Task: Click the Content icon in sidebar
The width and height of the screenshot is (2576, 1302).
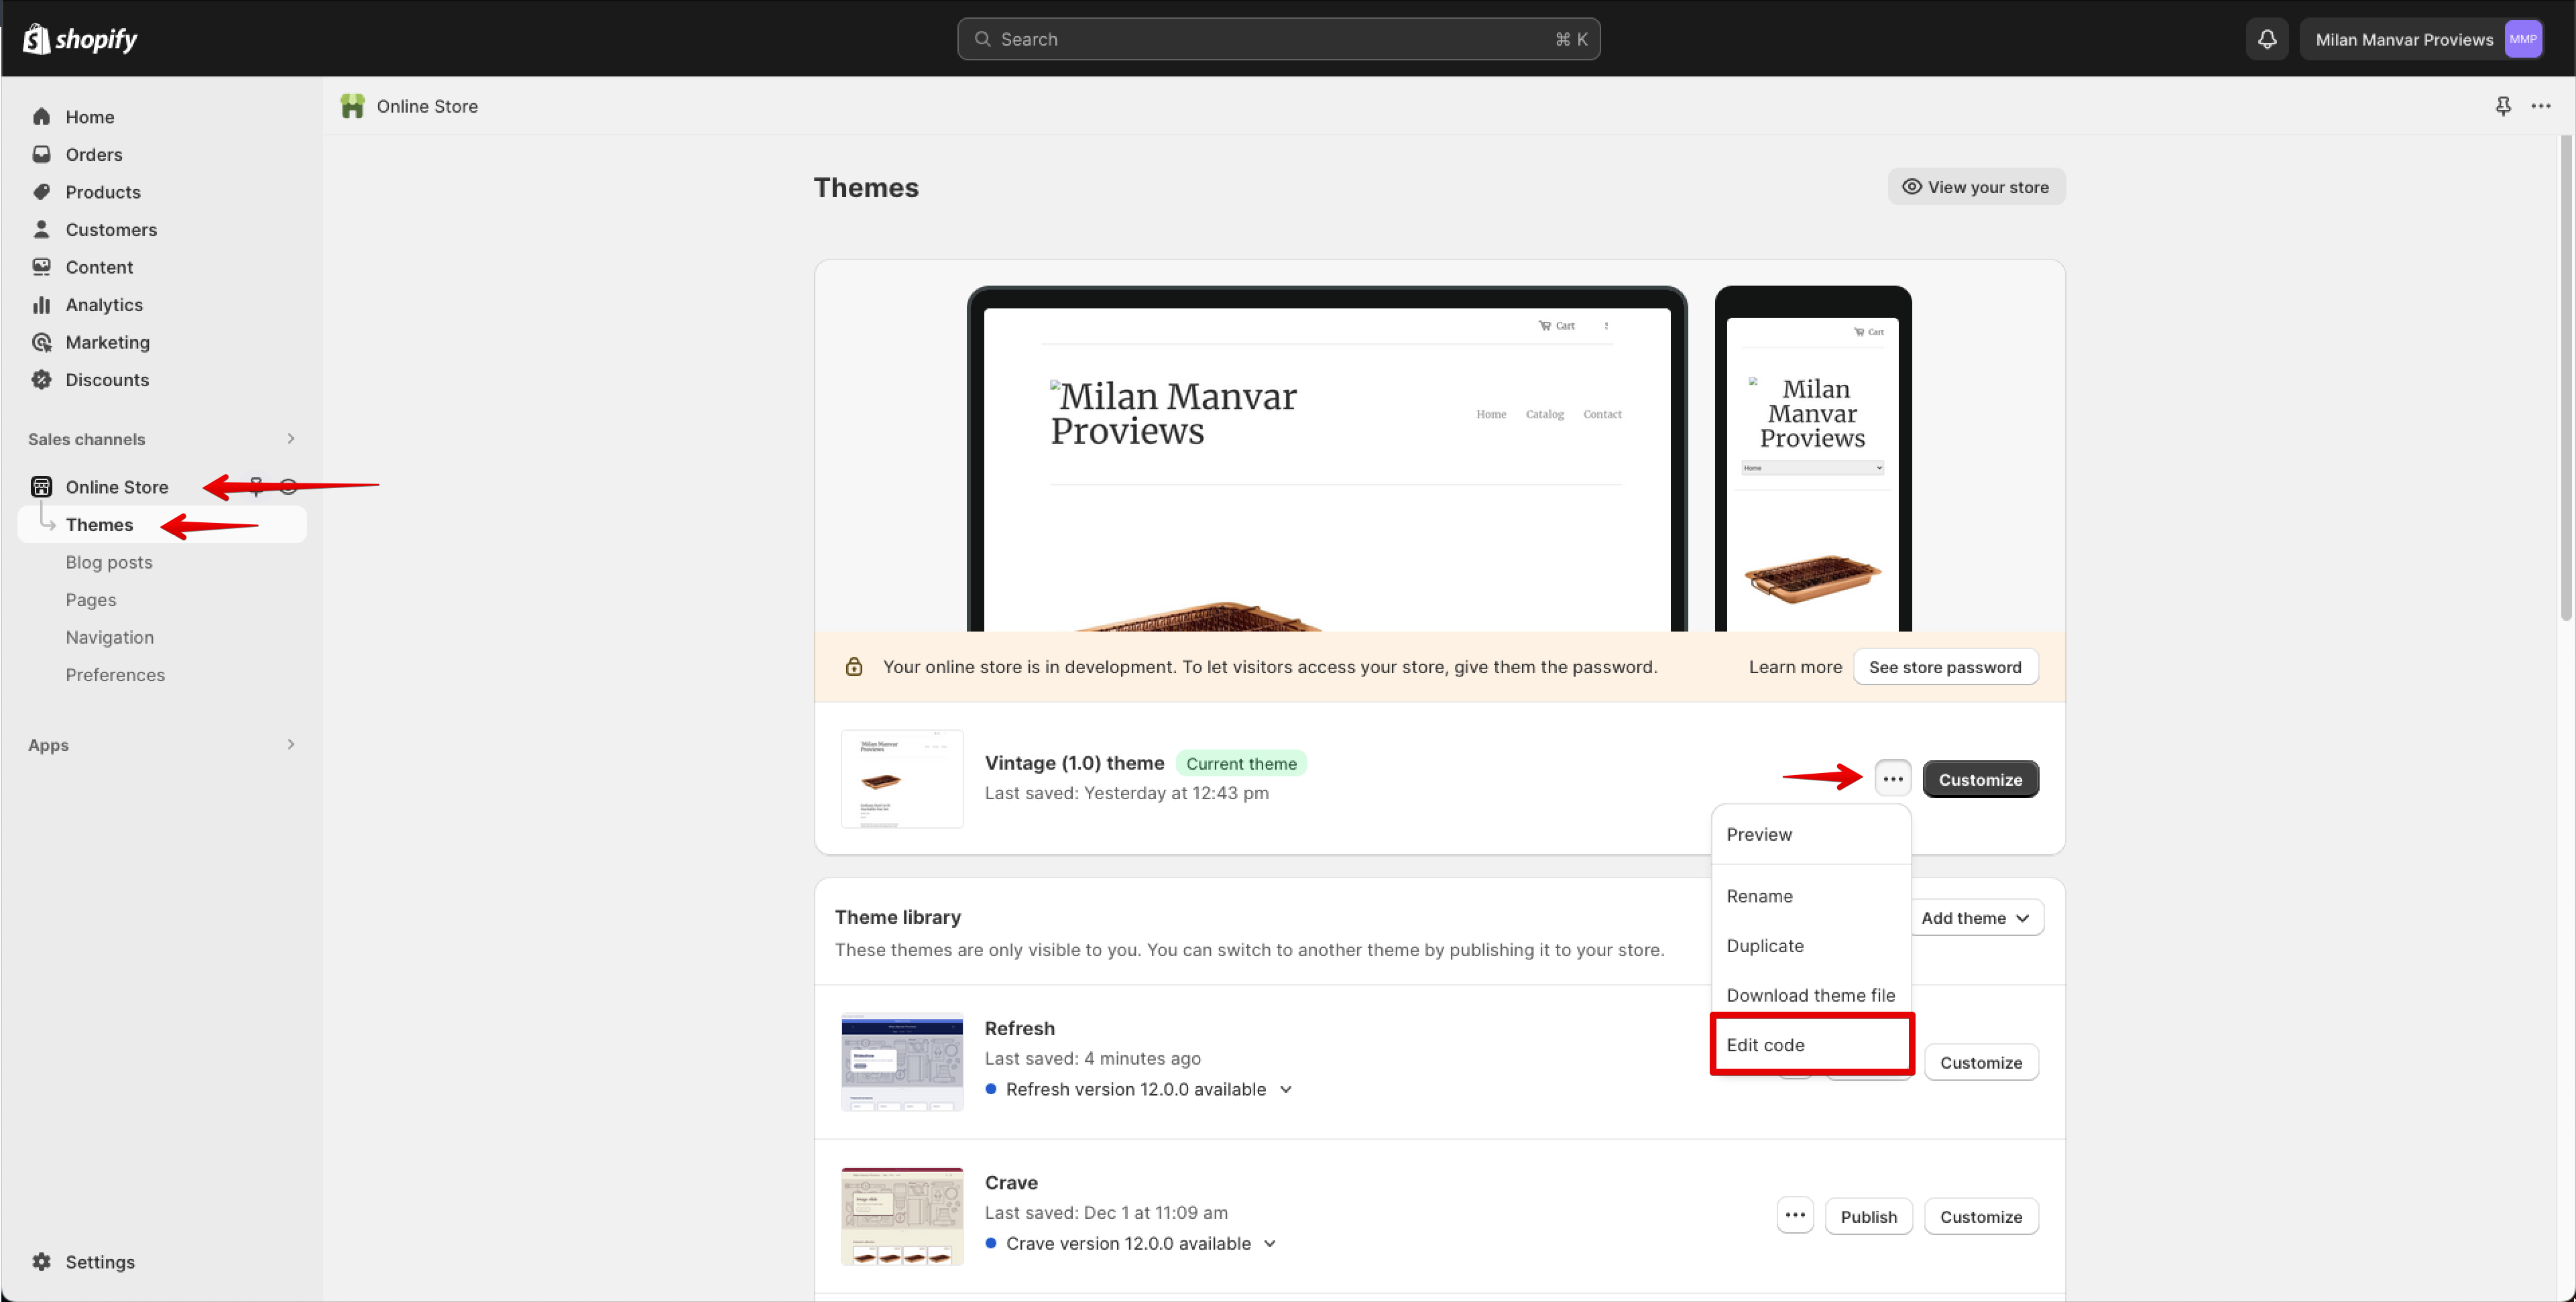Action: click(41, 267)
